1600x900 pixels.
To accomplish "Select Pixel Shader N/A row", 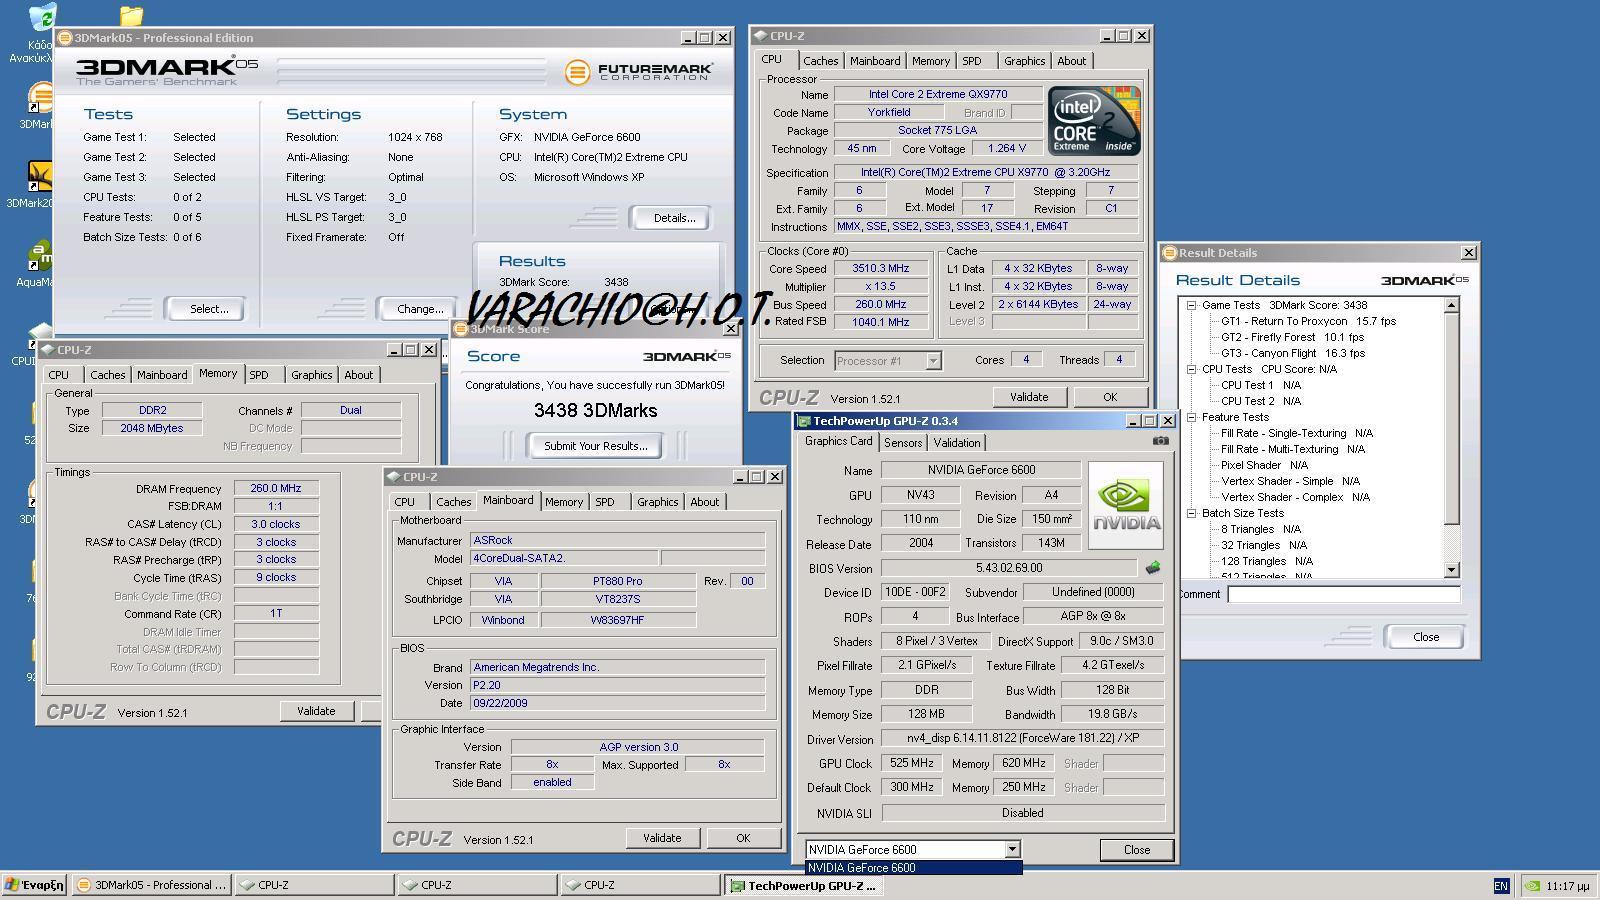I will (1263, 465).
